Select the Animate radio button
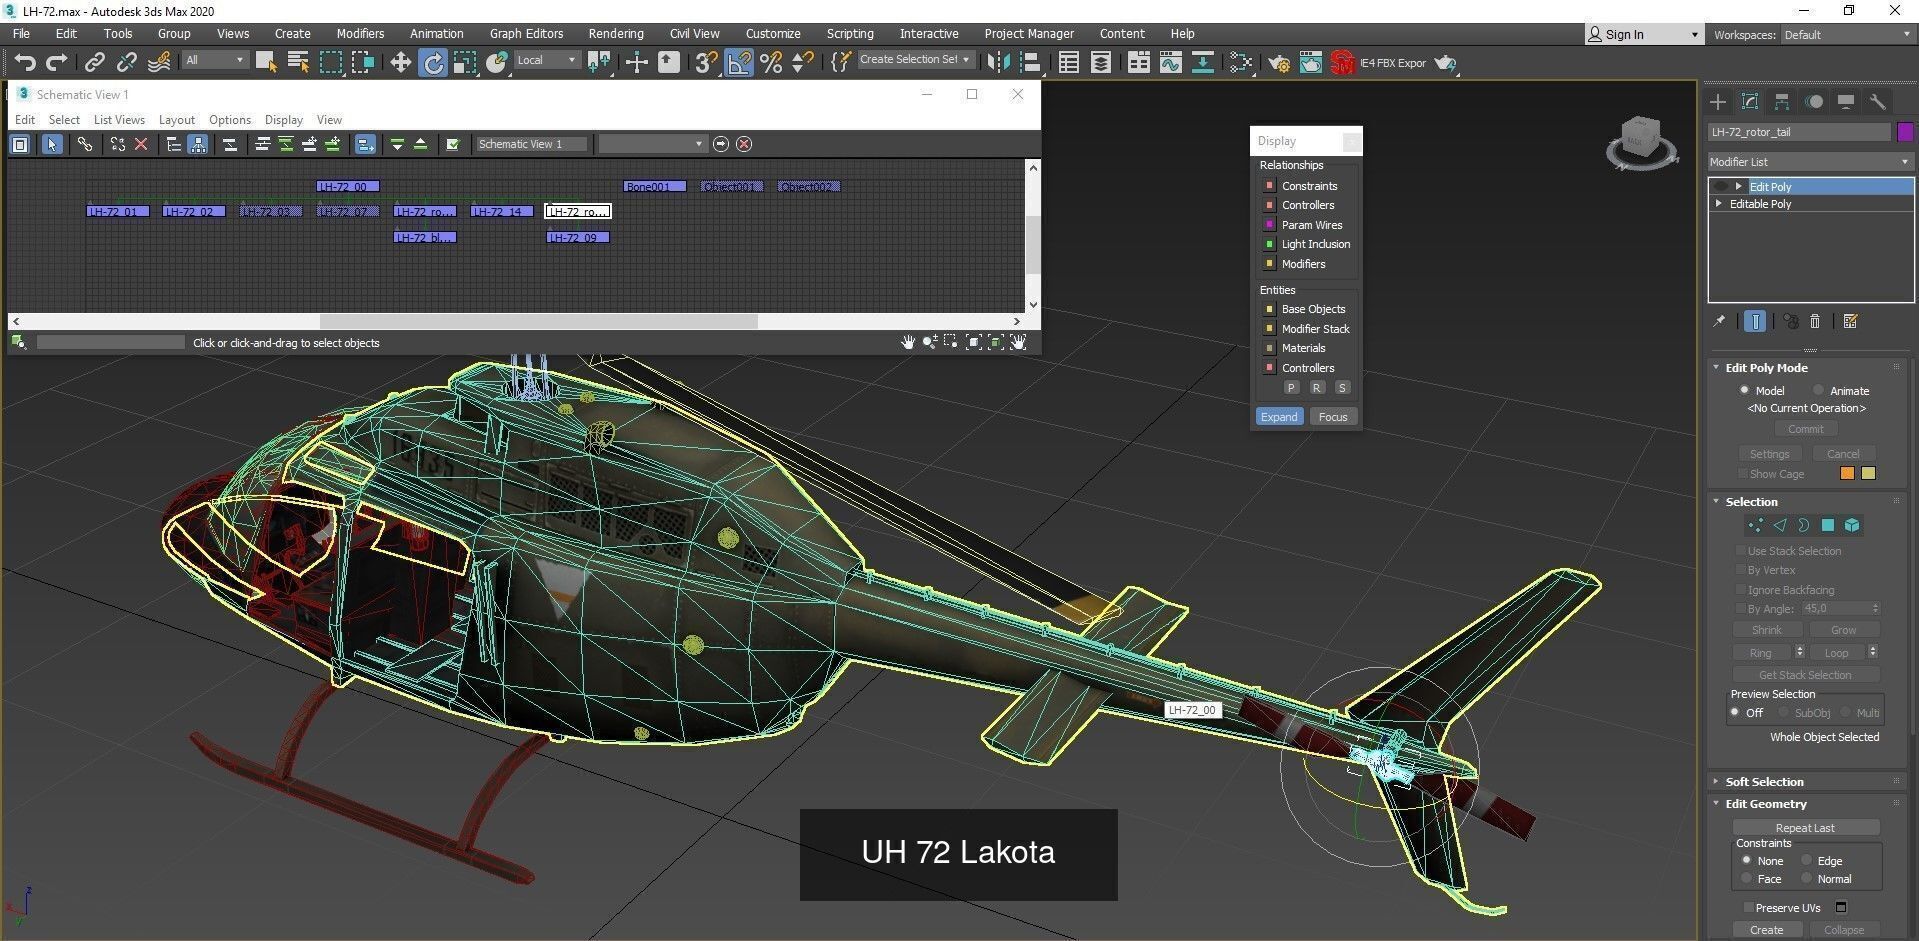Viewport: 1919px width, 941px height. [x=1819, y=390]
